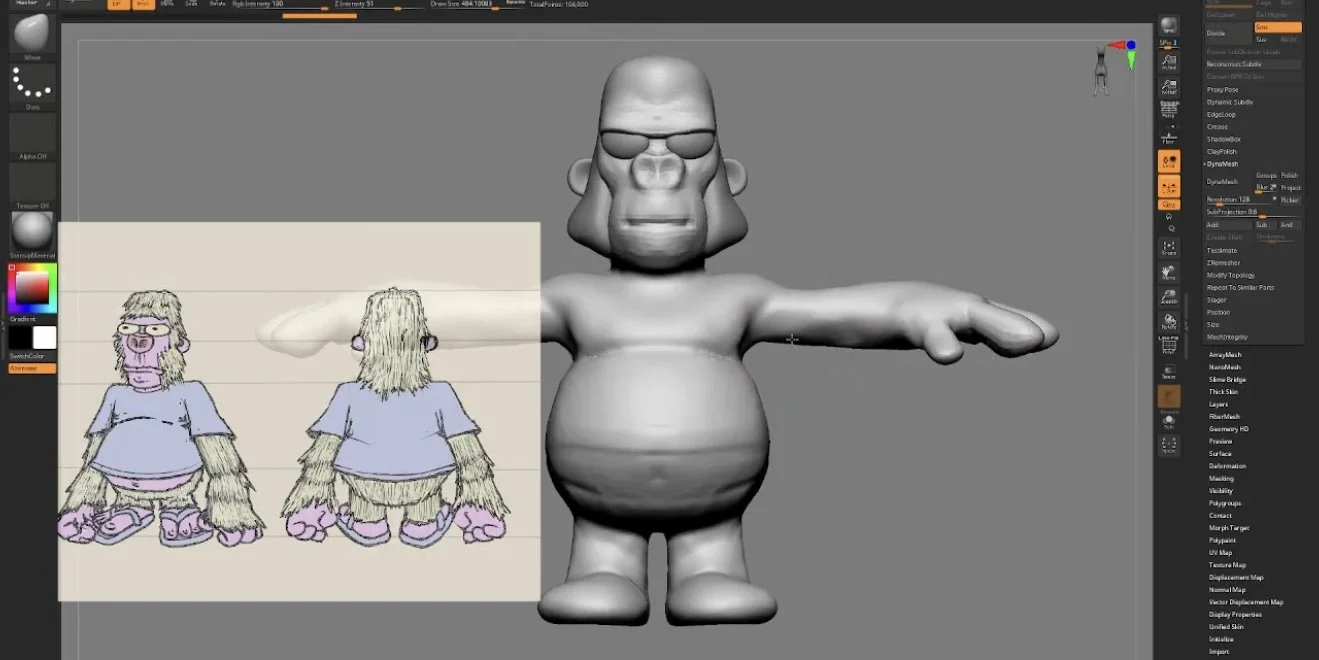Screen dimensions: 1319x660
Task: Toggle Transp transparency mode icon
Action: click(1168, 372)
